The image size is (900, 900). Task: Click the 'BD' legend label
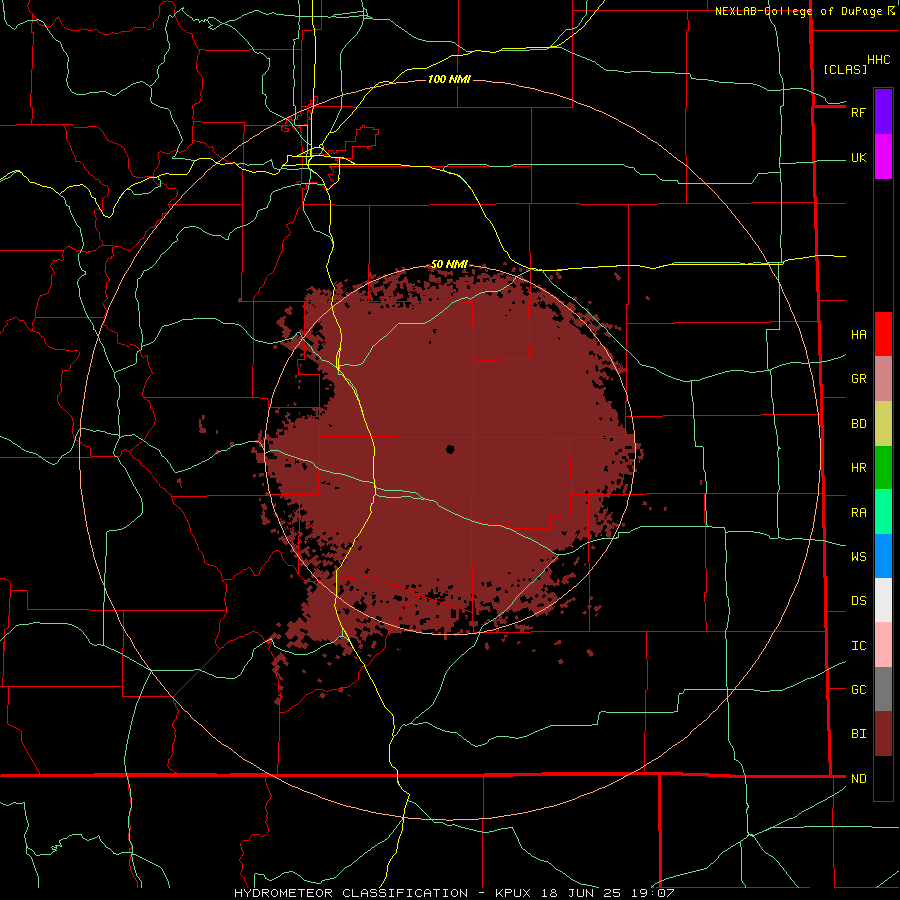coord(858,424)
